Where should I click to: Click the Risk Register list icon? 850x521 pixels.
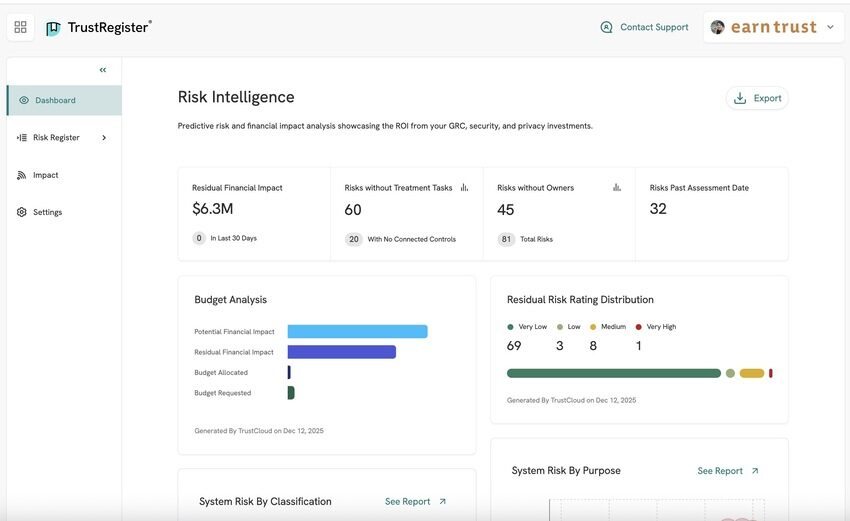(x=22, y=138)
